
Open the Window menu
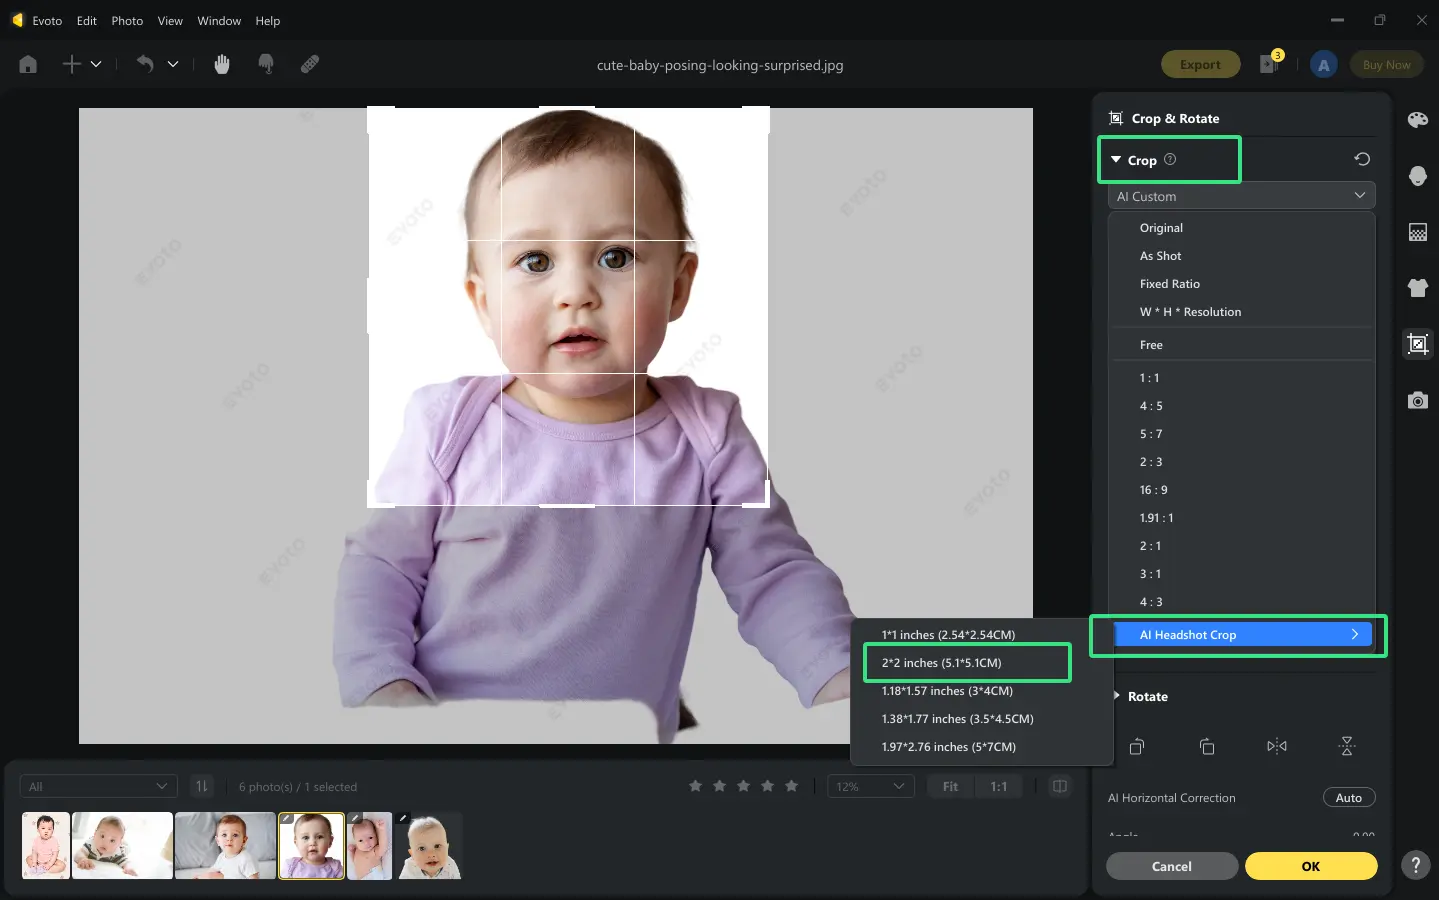(x=219, y=20)
